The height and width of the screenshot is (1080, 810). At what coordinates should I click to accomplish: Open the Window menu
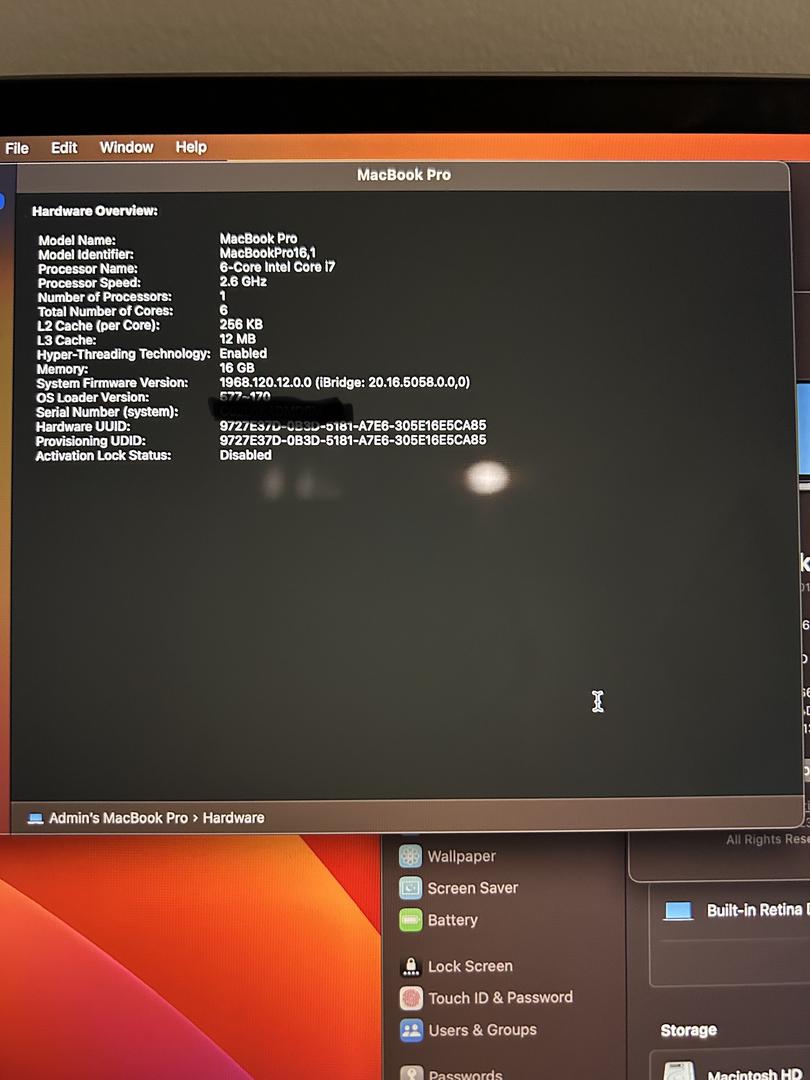tap(127, 147)
